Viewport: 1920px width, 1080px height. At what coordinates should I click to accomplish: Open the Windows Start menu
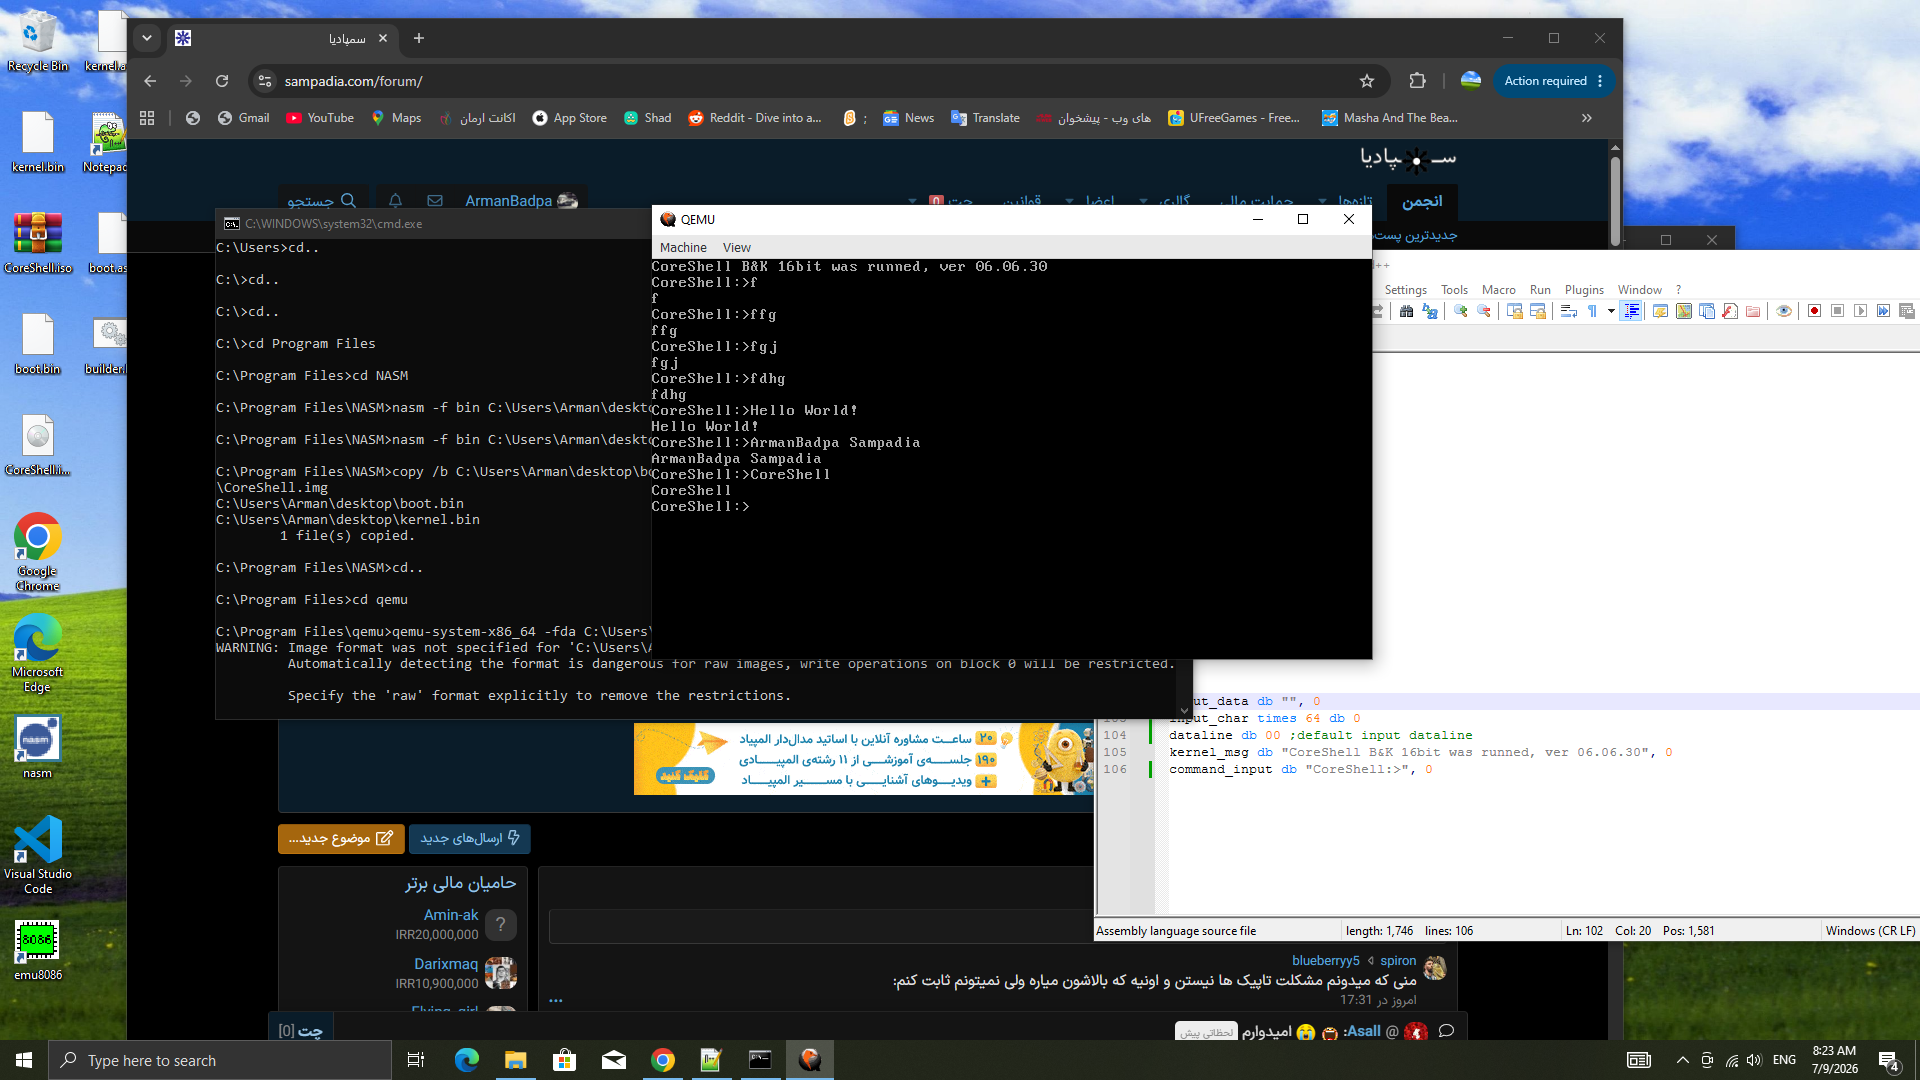click(x=24, y=1060)
